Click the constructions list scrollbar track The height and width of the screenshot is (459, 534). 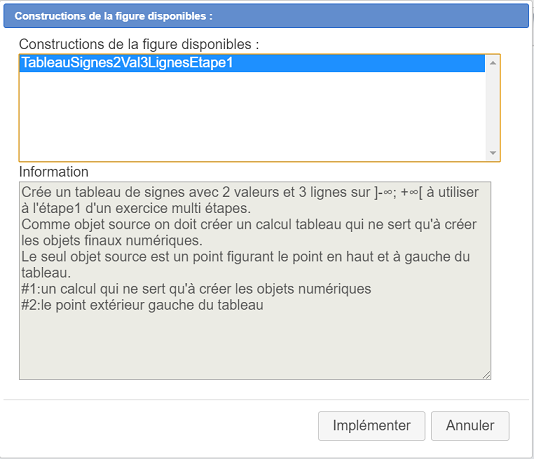coord(492,108)
